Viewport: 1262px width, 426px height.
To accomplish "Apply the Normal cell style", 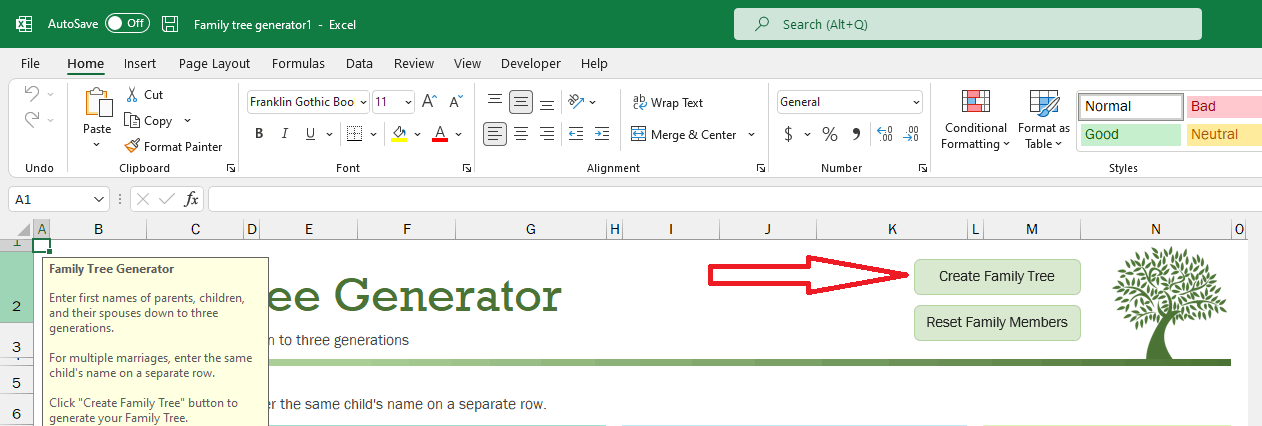I will point(1131,106).
